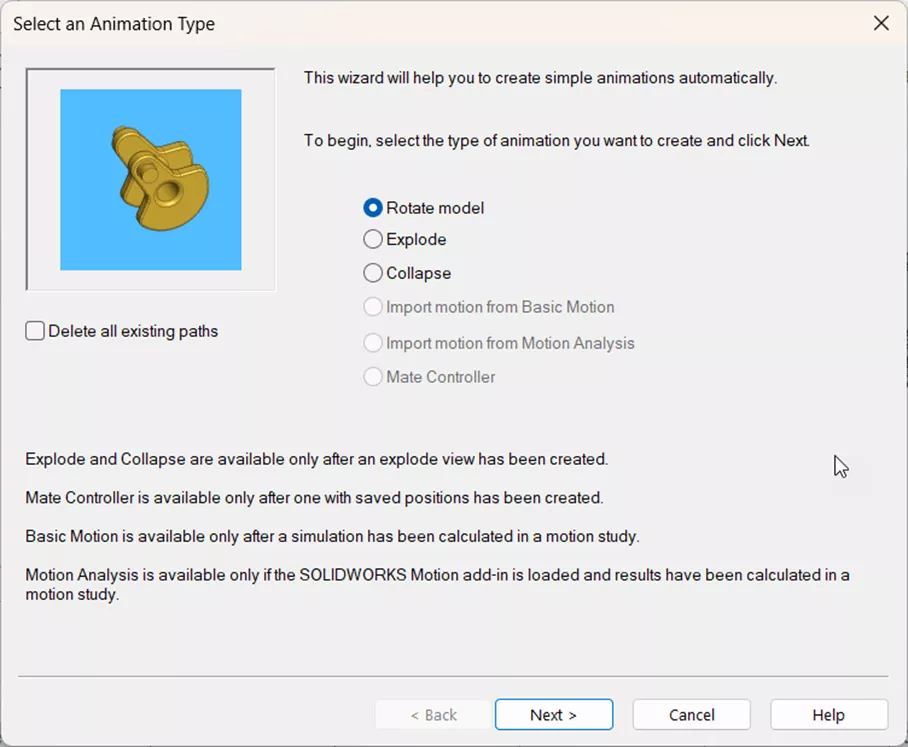Screen dimensions: 908x747
Task: Select the Rotate model radio button
Action: click(x=373, y=208)
